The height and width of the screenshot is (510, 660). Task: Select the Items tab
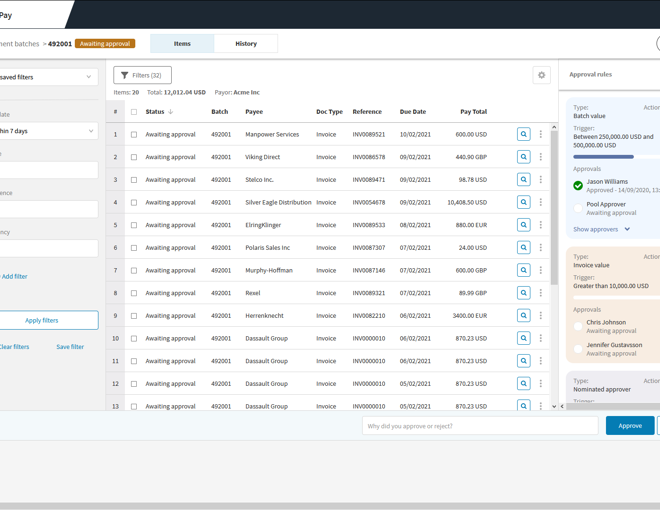[x=182, y=43]
